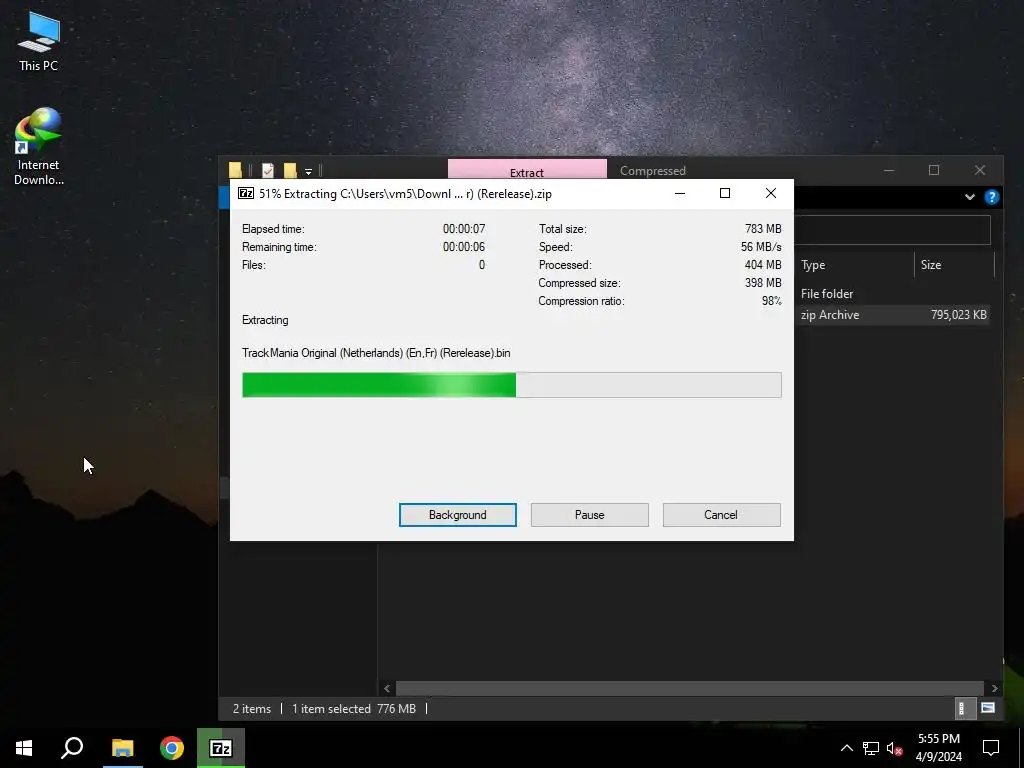Switch to the Compressed ribbon tab
This screenshot has height=768, width=1024.
click(652, 170)
